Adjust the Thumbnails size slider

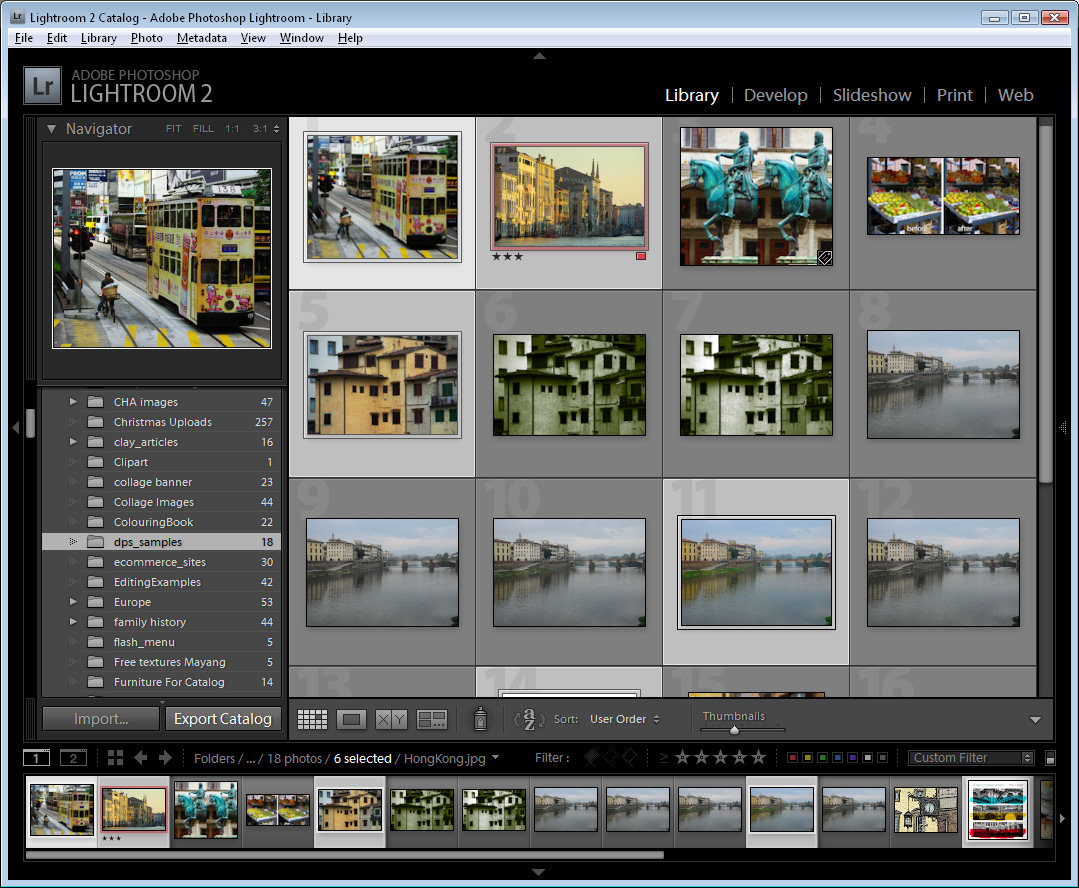click(735, 730)
